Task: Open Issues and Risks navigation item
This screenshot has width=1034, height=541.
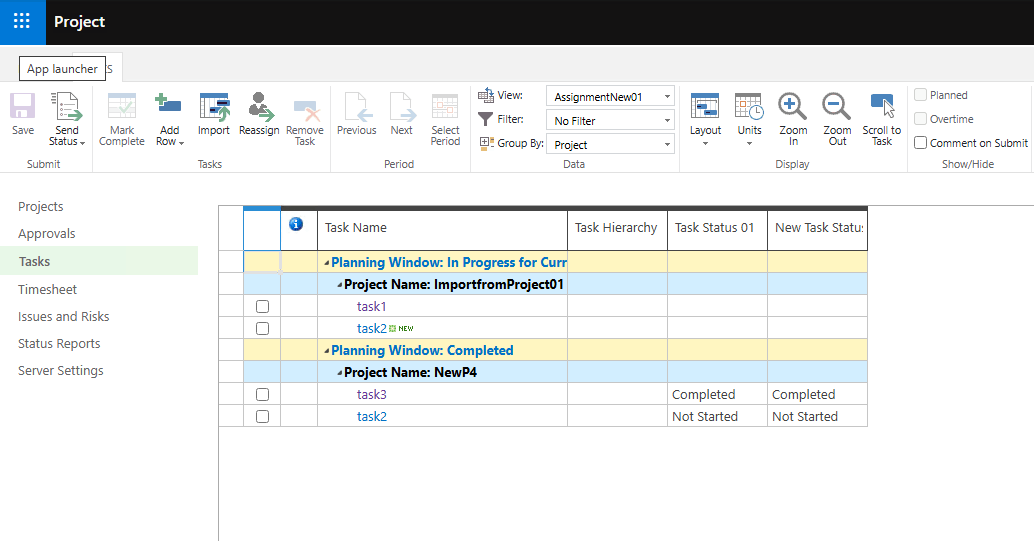Action: (x=64, y=316)
